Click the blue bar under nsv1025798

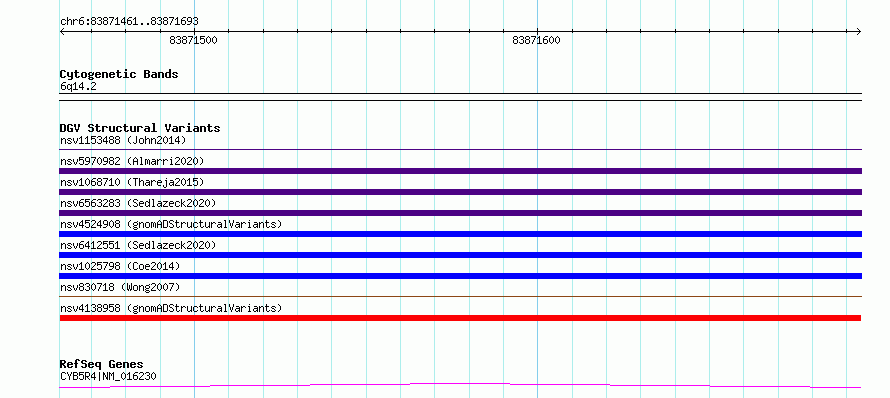click(x=460, y=276)
